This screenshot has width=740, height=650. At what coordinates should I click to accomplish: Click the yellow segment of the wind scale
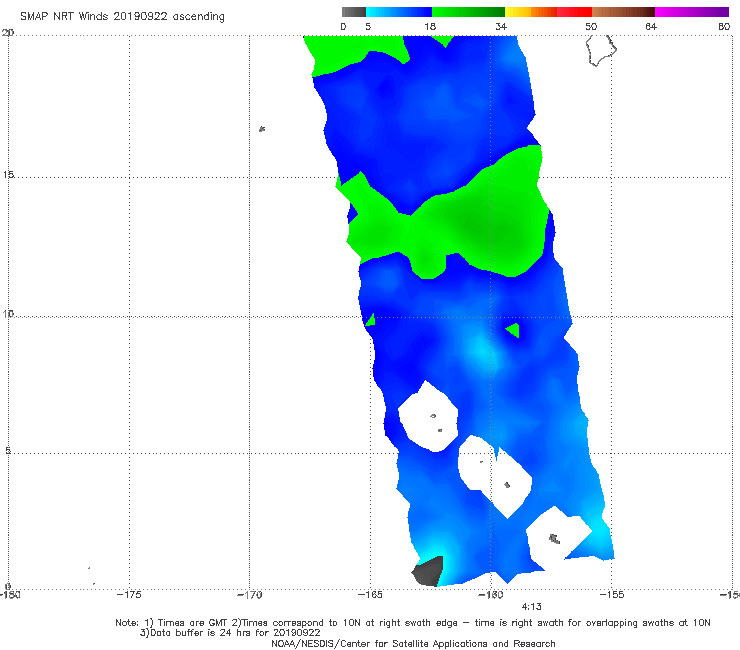tap(518, 12)
